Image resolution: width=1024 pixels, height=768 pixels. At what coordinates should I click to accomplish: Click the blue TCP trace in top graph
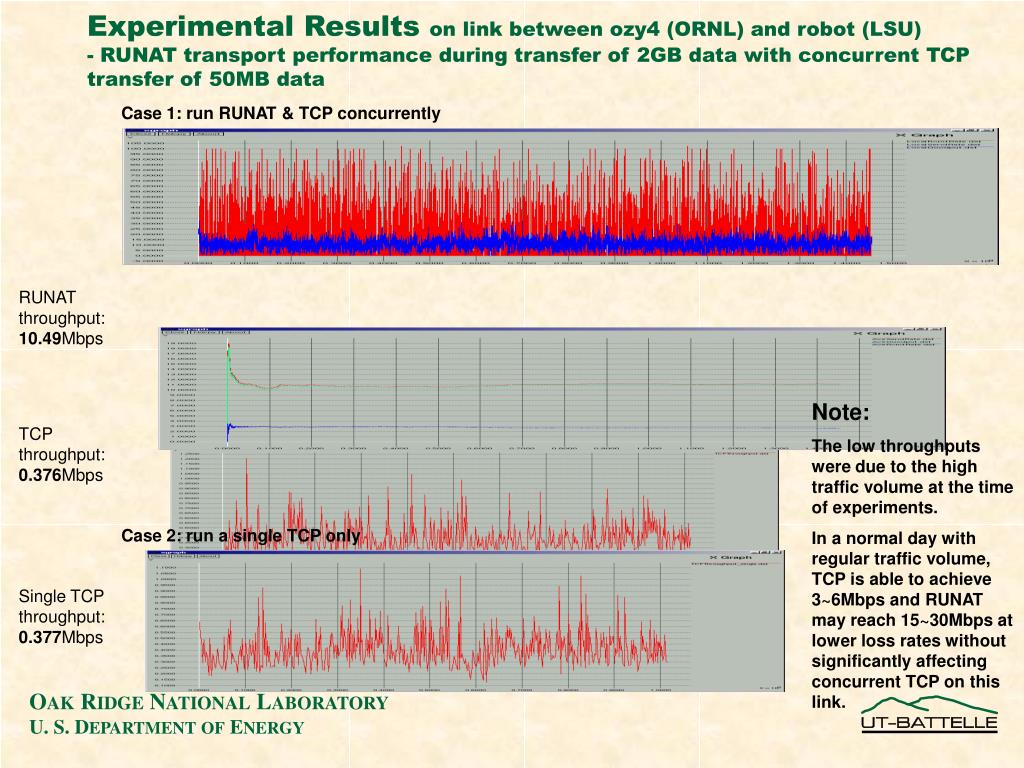coord(500,241)
